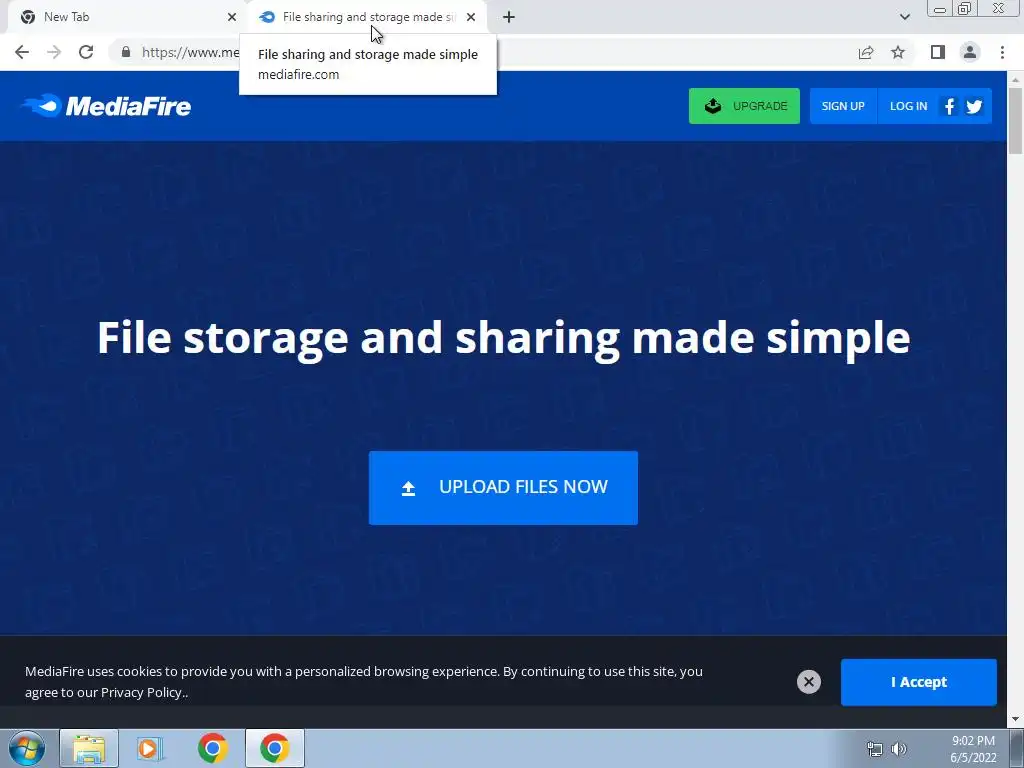Open a new browser tab
Viewport: 1024px width, 768px height.
[509, 17]
